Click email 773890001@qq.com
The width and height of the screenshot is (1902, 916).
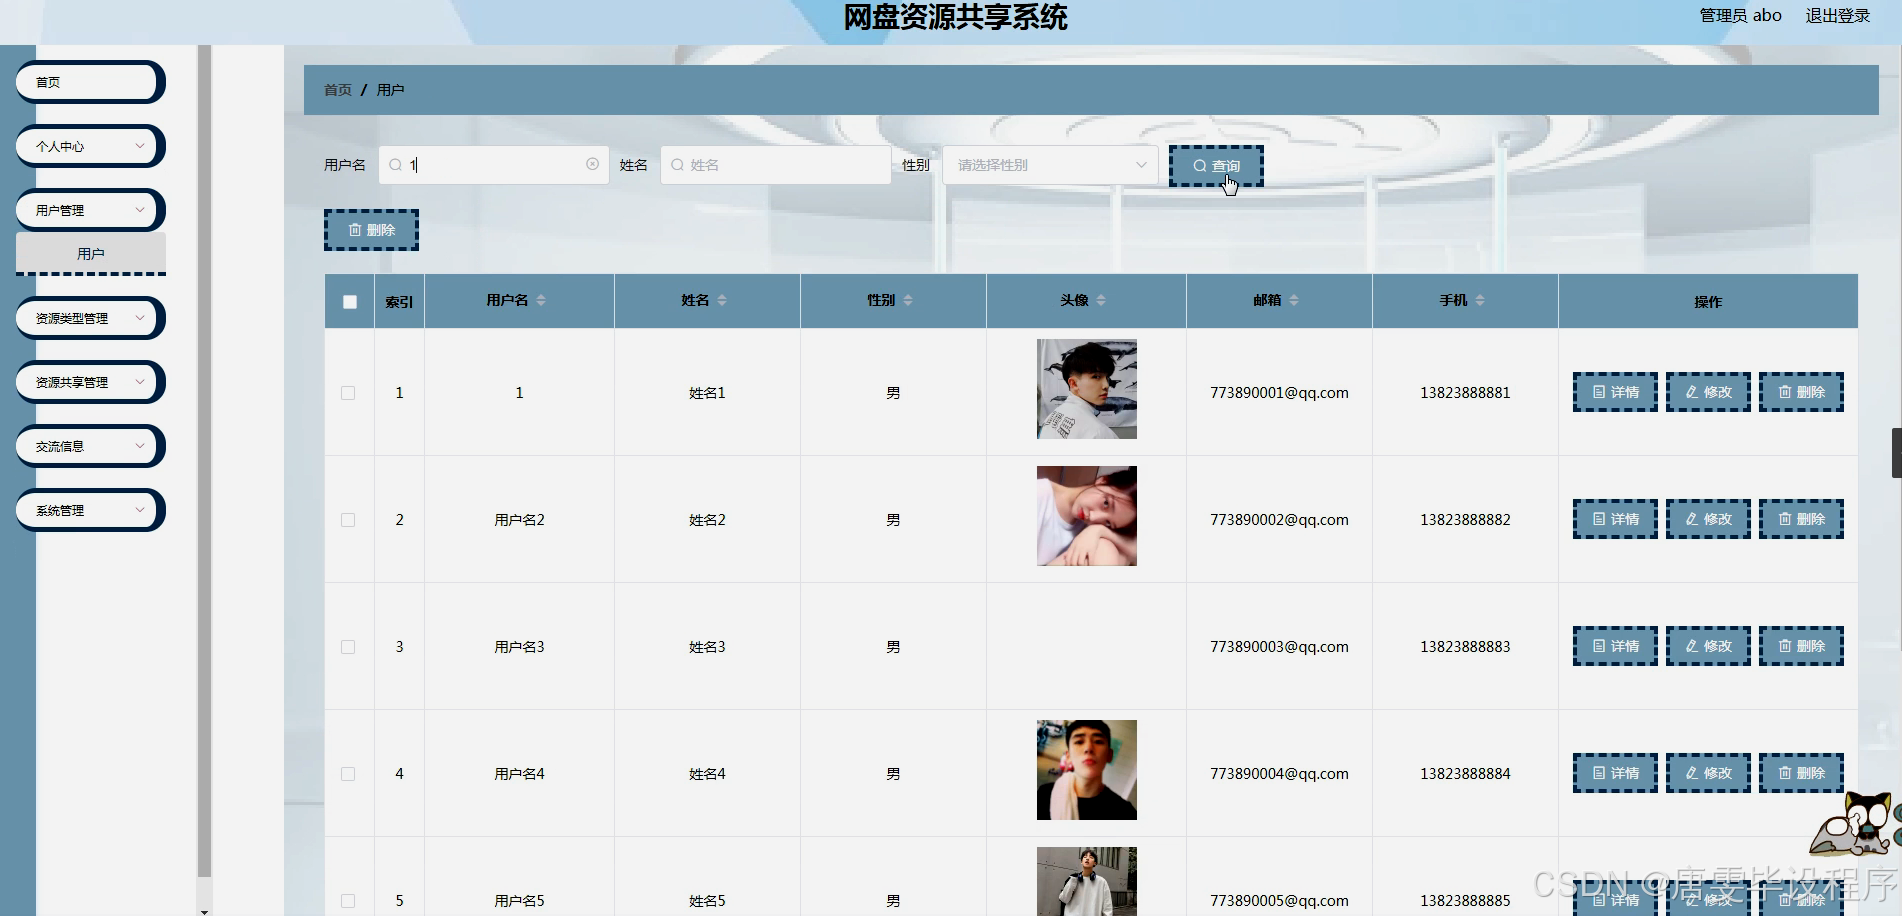(x=1279, y=393)
